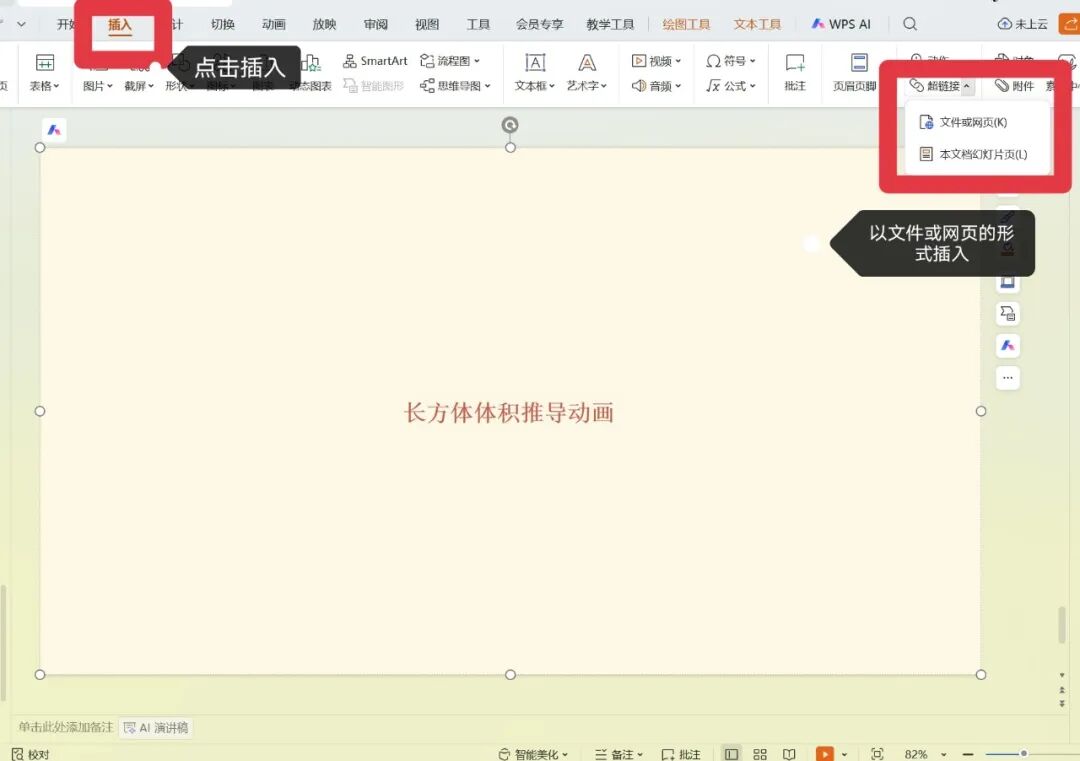This screenshot has height=761, width=1080.
Task: Enable normal view mode
Action: coord(733,753)
